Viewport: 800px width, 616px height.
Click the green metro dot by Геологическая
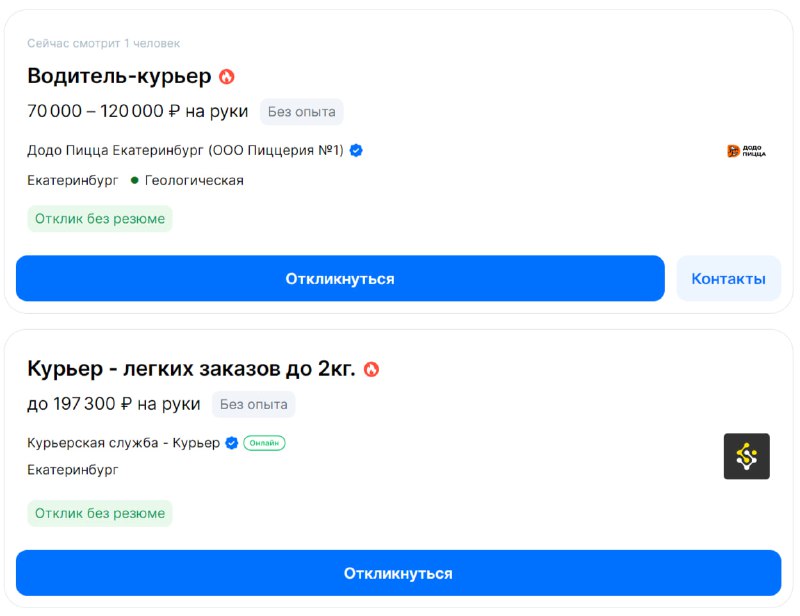[x=135, y=180]
